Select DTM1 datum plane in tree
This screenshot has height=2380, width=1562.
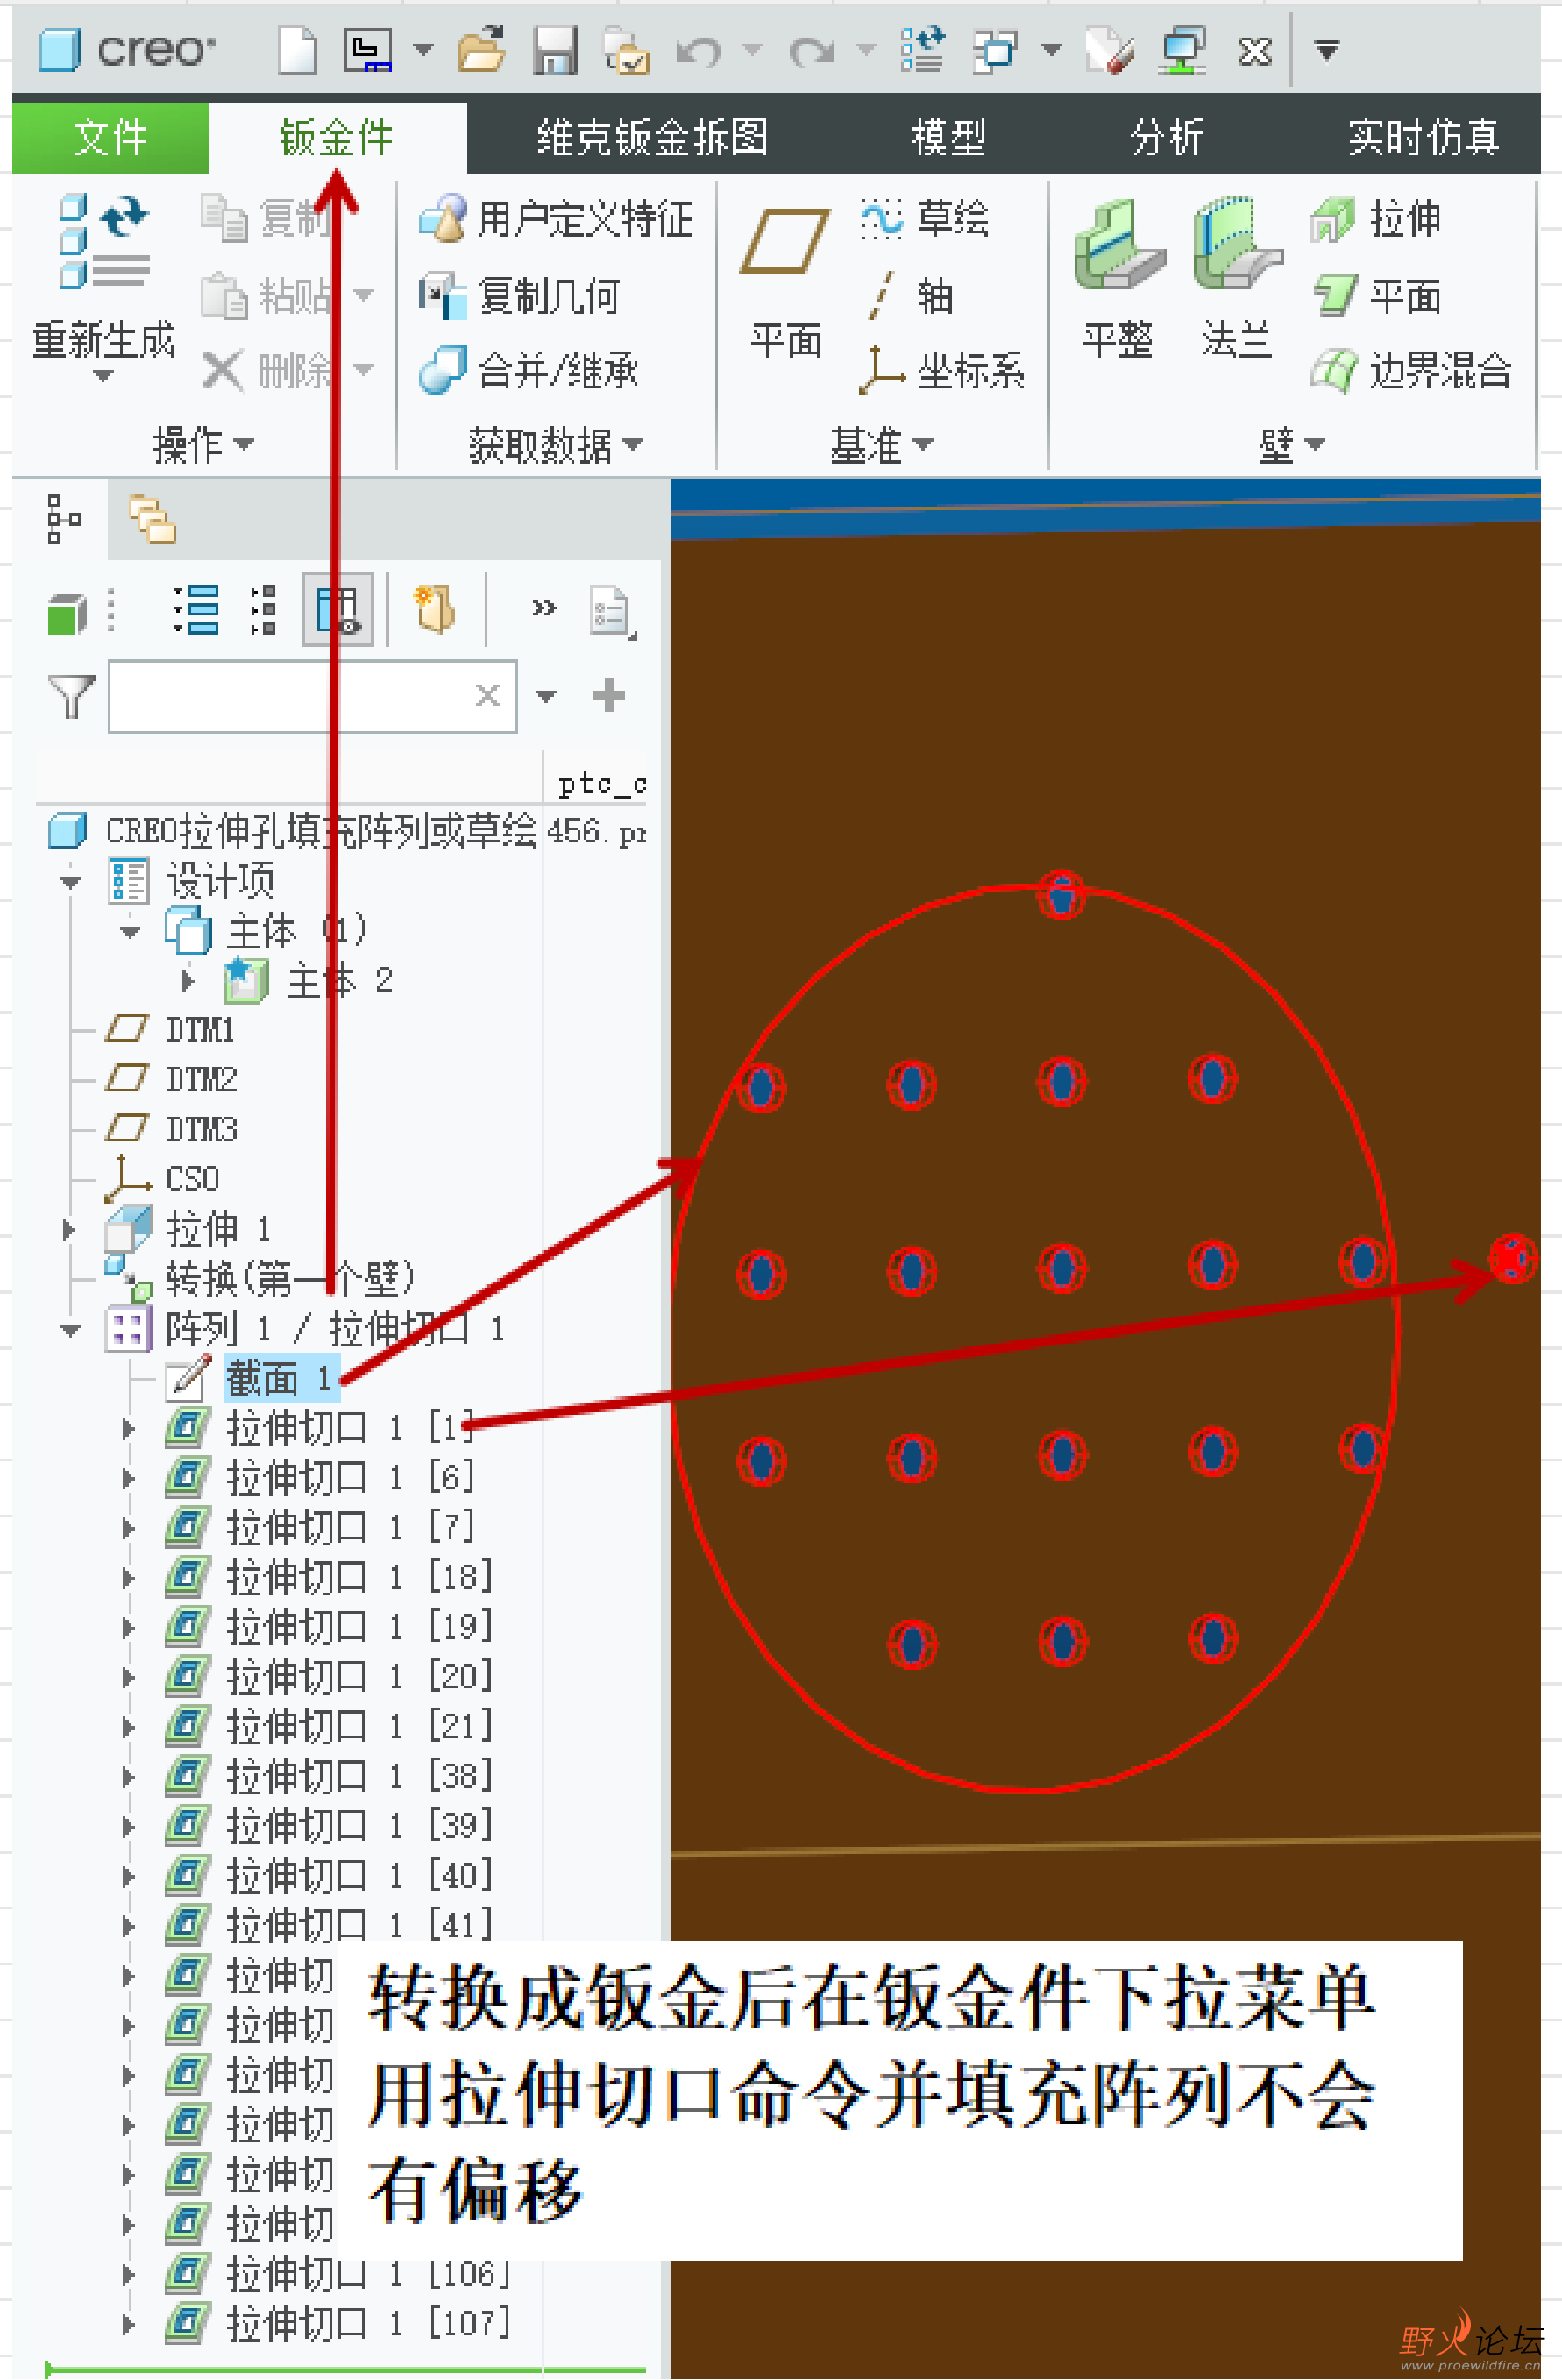tap(170, 1030)
